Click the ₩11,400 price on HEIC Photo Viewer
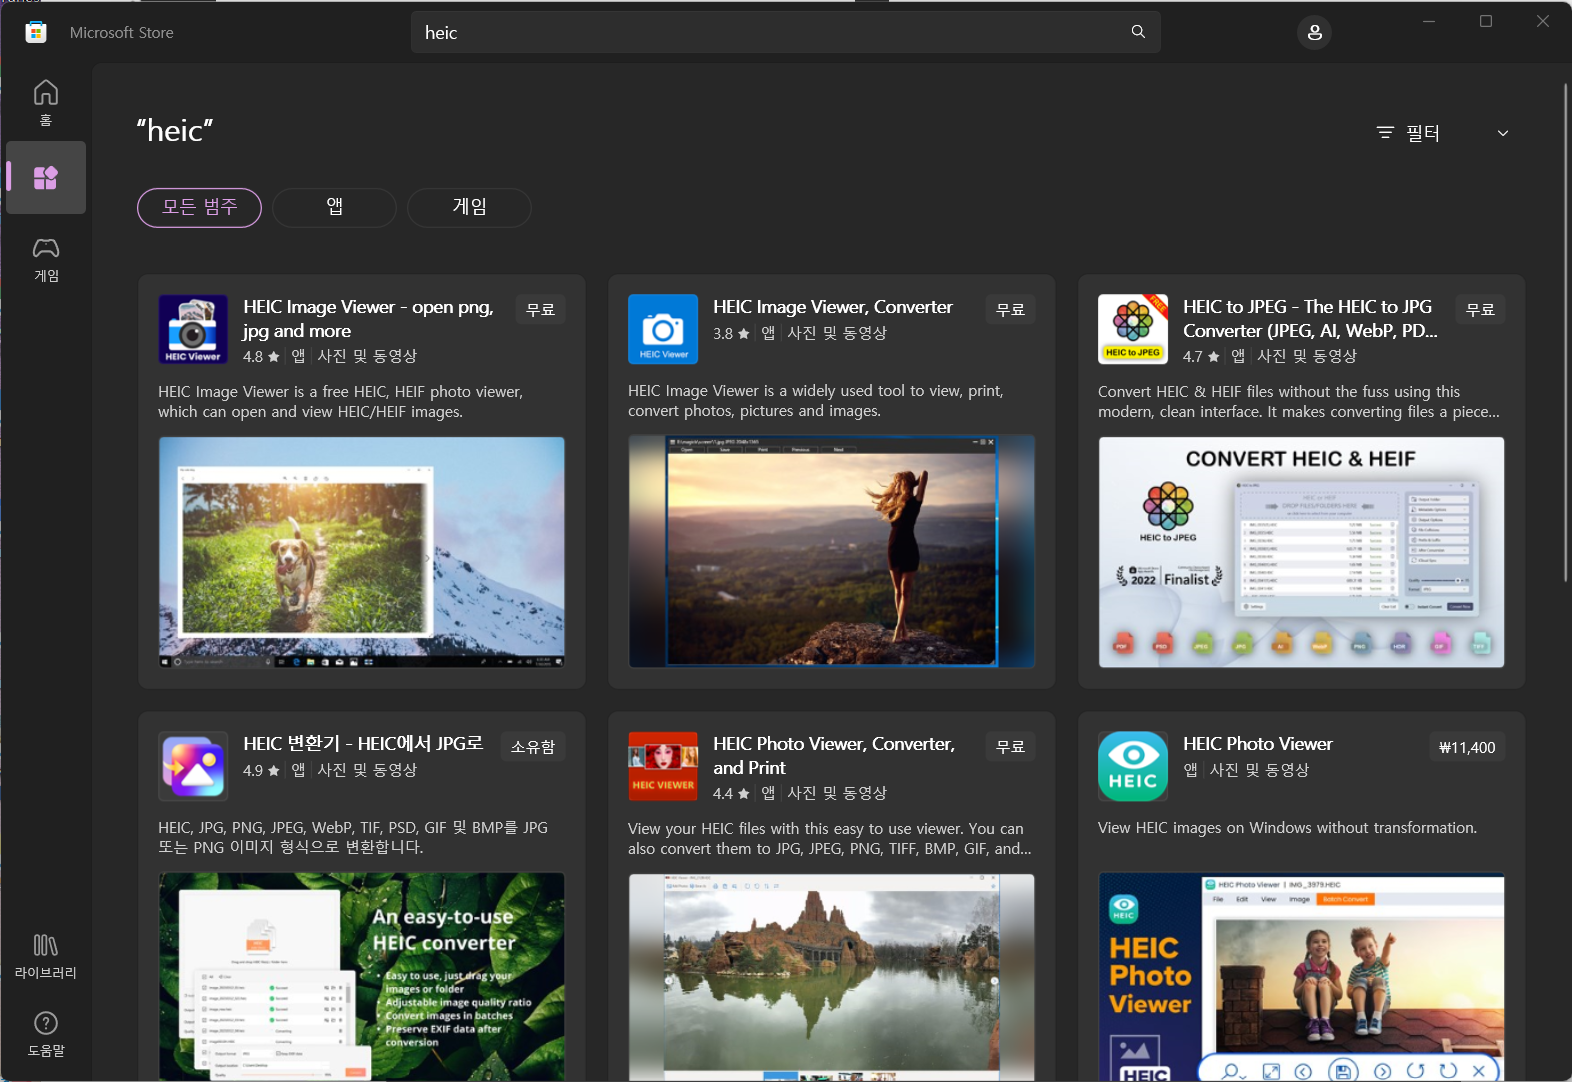The width and height of the screenshot is (1572, 1082). click(1467, 747)
